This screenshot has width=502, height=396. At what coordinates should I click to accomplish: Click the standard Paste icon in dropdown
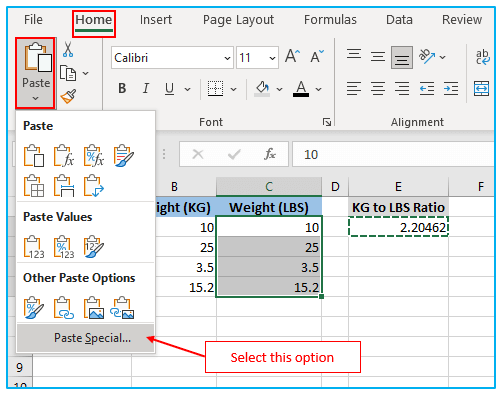click(x=34, y=155)
